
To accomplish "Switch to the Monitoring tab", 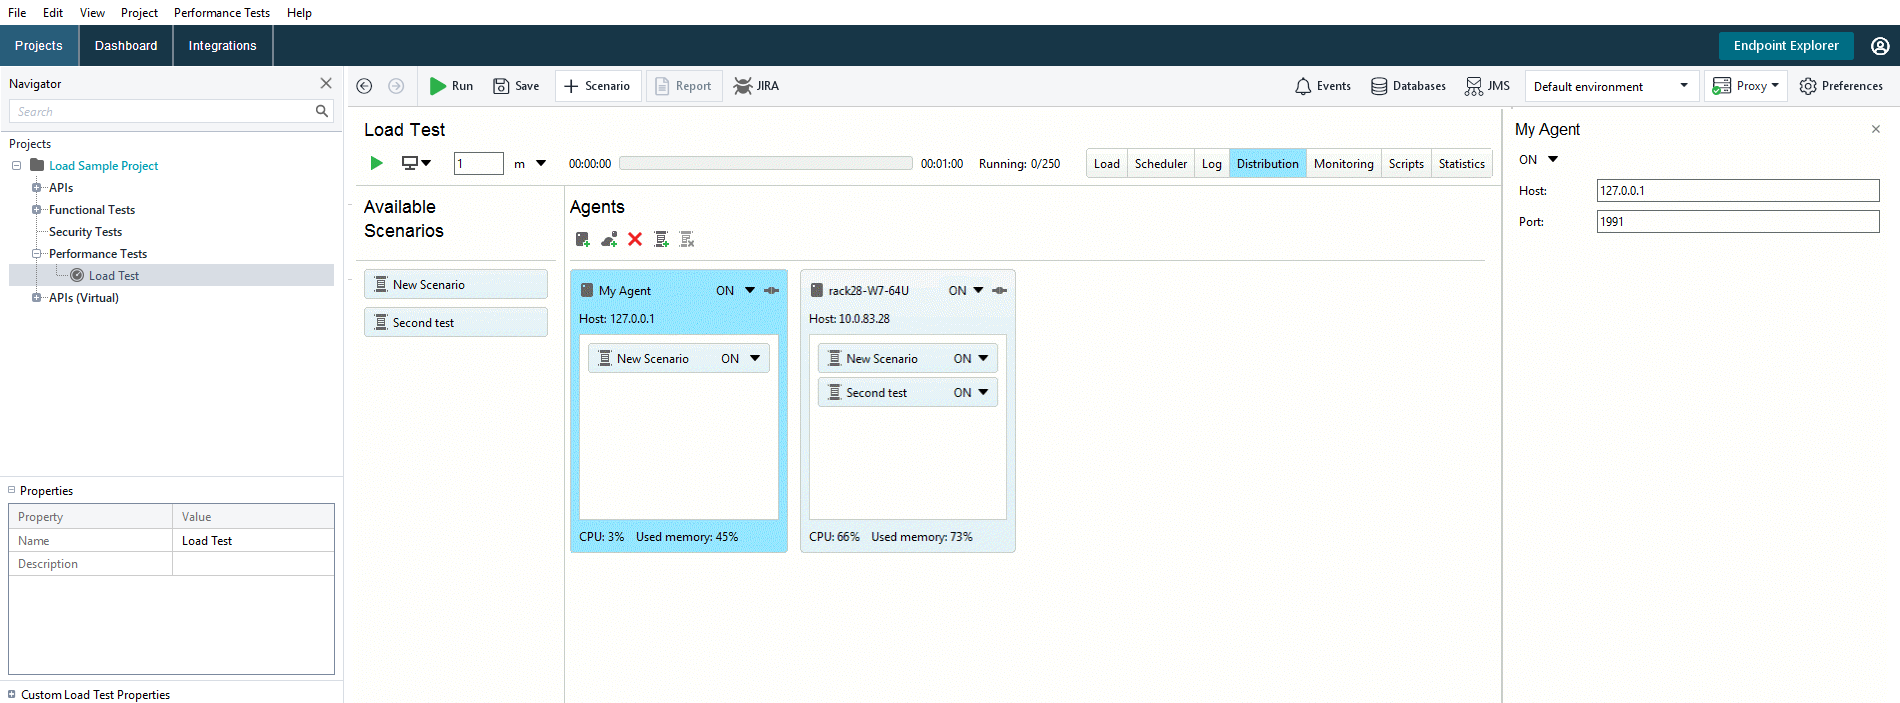I will [x=1343, y=164].
